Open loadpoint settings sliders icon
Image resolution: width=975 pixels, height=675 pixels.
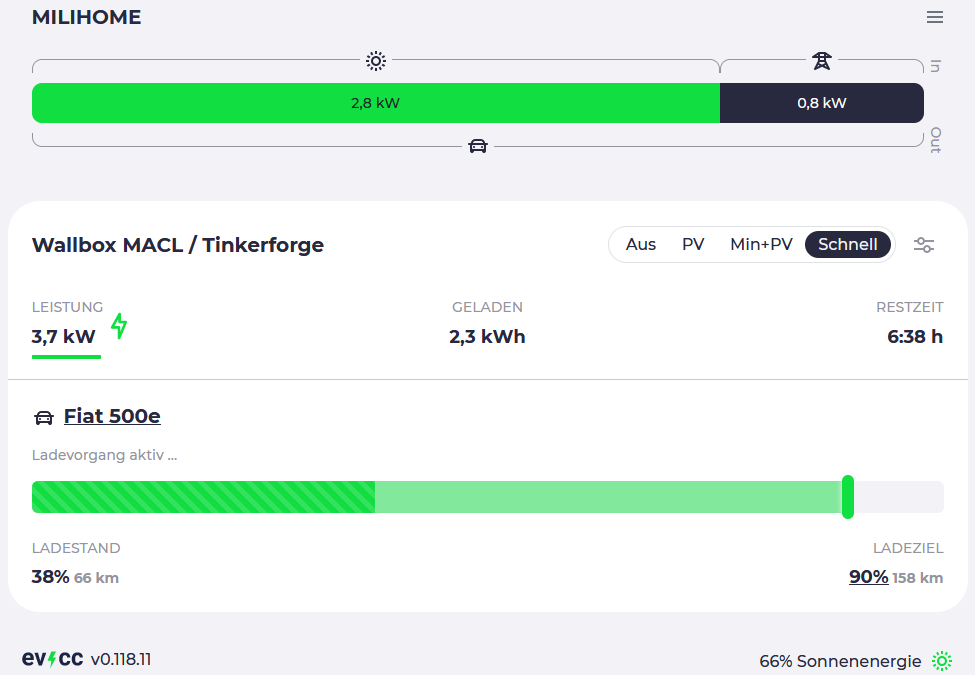coord(924,245)
